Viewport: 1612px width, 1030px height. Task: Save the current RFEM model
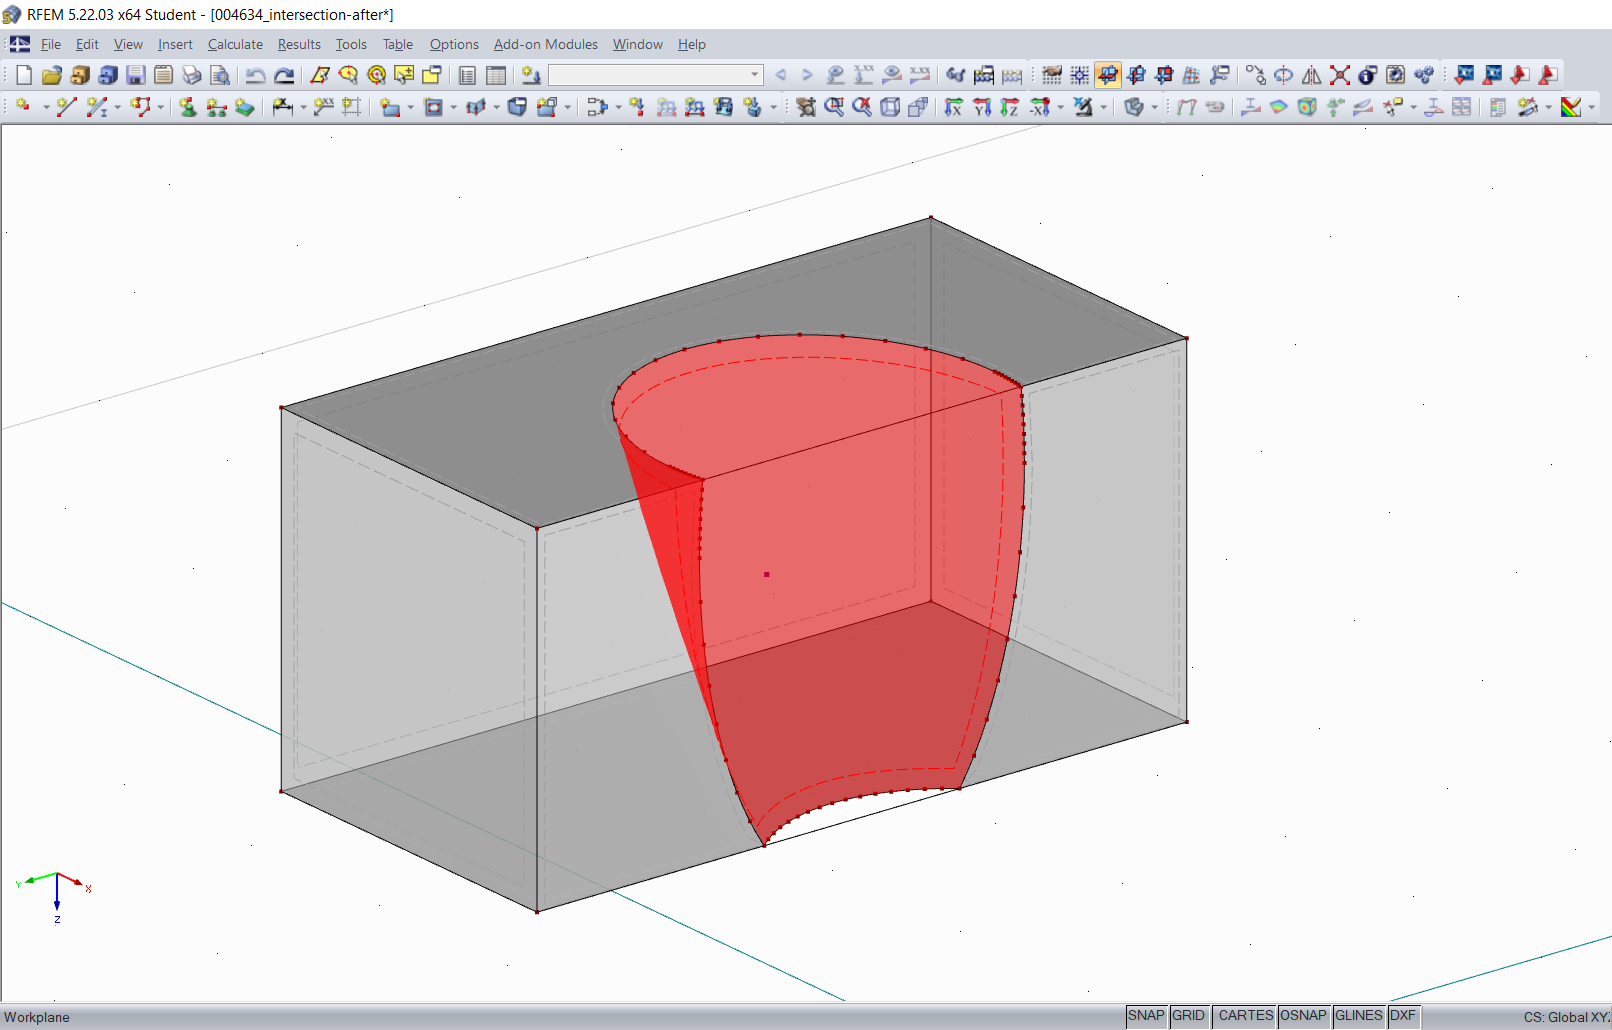pos(135,75)
